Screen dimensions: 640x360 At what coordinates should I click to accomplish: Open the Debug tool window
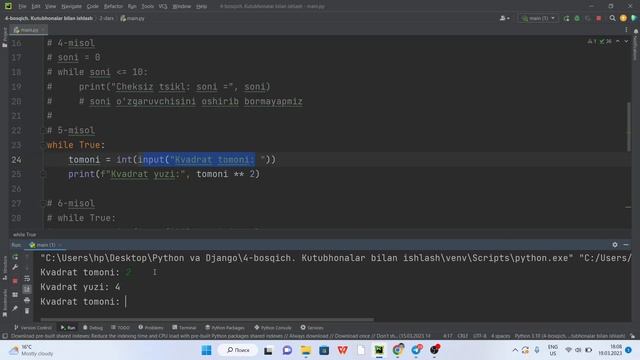coord(93,328)
